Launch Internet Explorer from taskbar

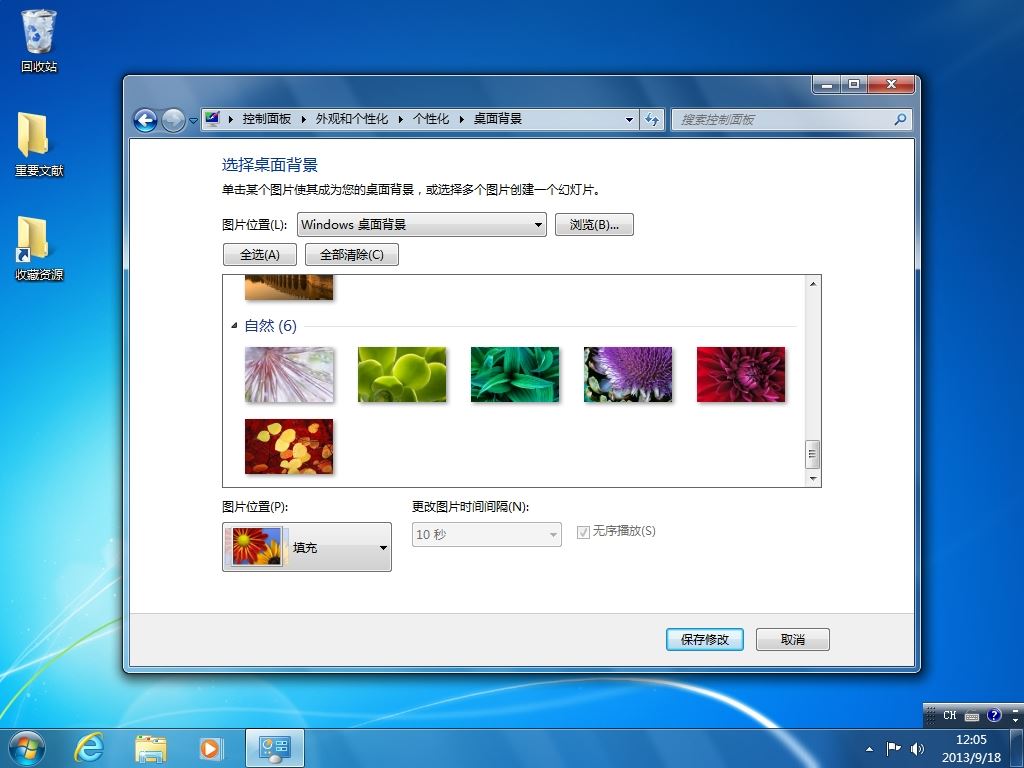pyautogui.click(x=88, y=748)
